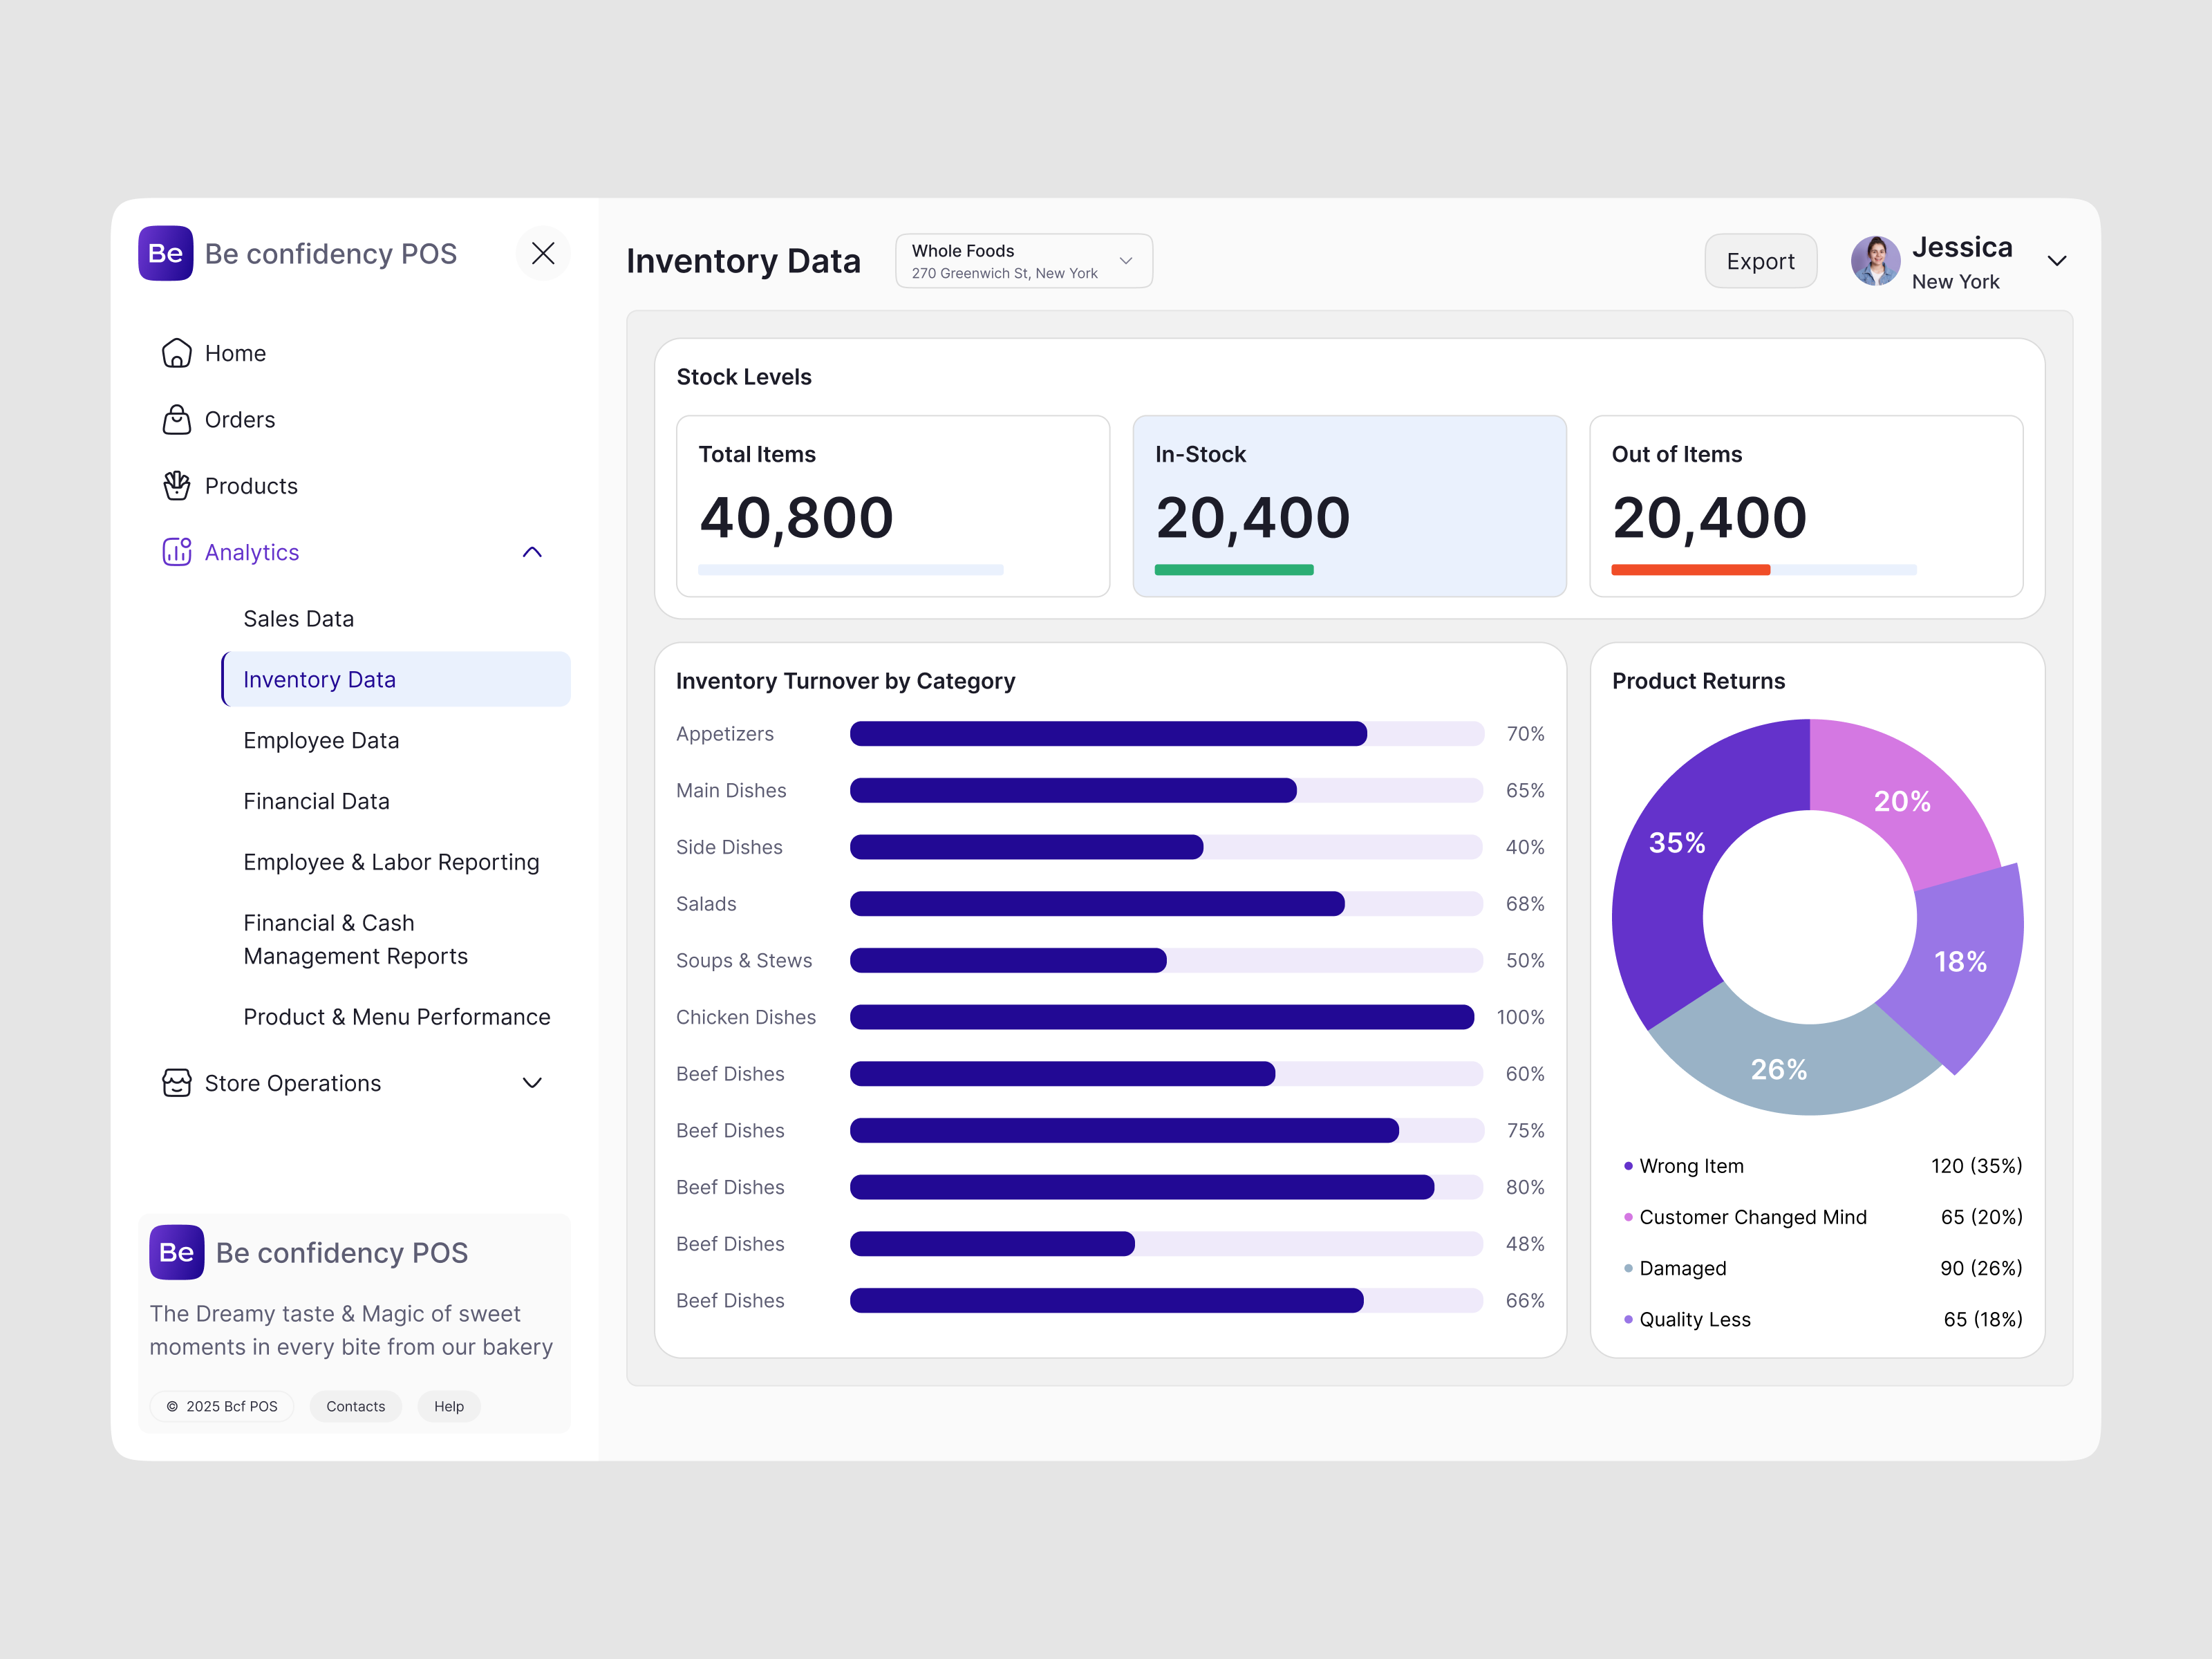Collapse the Analytics section chevron
This screenshot has height=1659, width=2212.
point(531,551)
